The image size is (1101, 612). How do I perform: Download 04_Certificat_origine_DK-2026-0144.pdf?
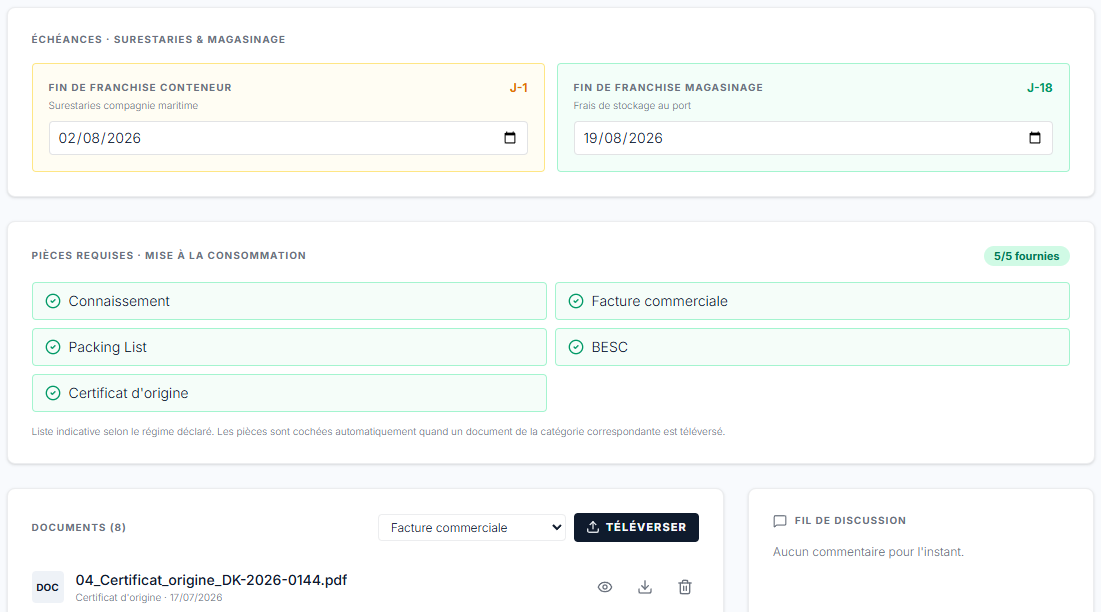(x=645, y=587)
